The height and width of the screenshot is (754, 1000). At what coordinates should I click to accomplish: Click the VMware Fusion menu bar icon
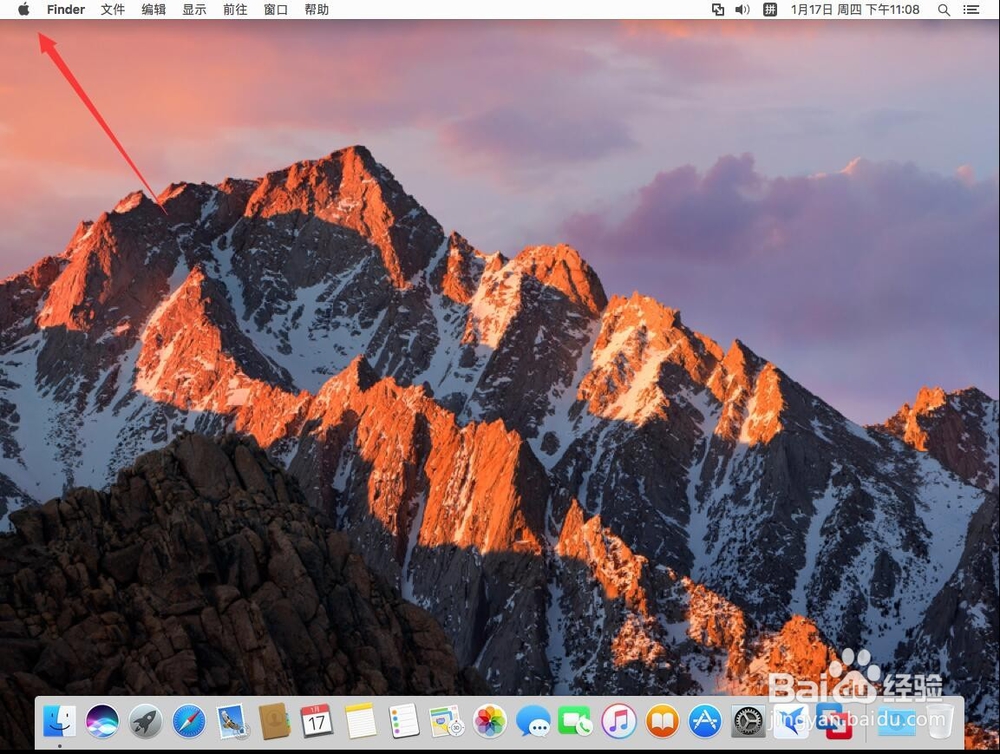717,10
